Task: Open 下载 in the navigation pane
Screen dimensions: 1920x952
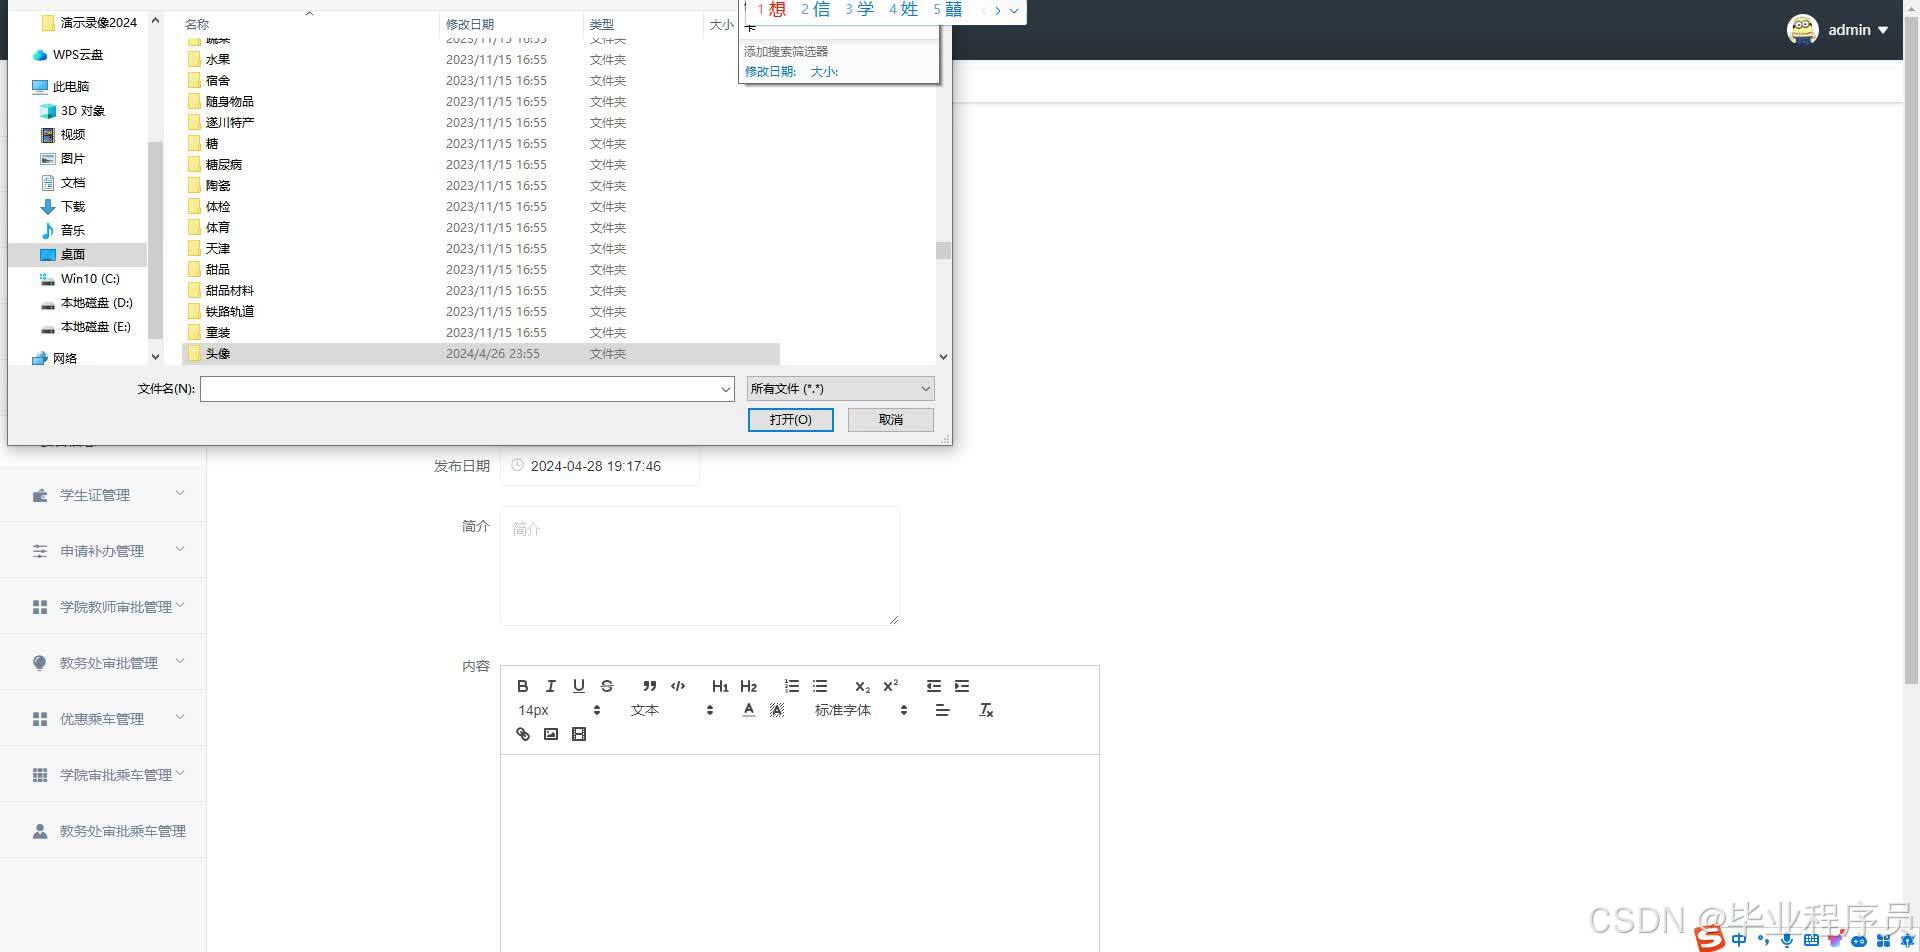Action: point(73,207)
